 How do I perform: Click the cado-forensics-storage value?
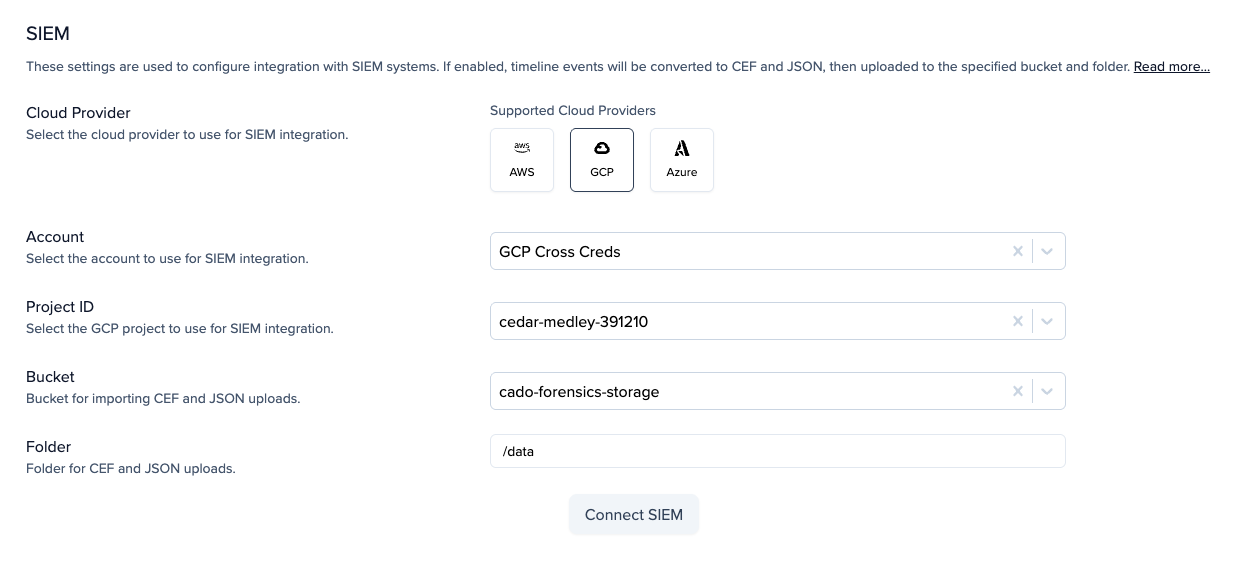pos(579,391)
